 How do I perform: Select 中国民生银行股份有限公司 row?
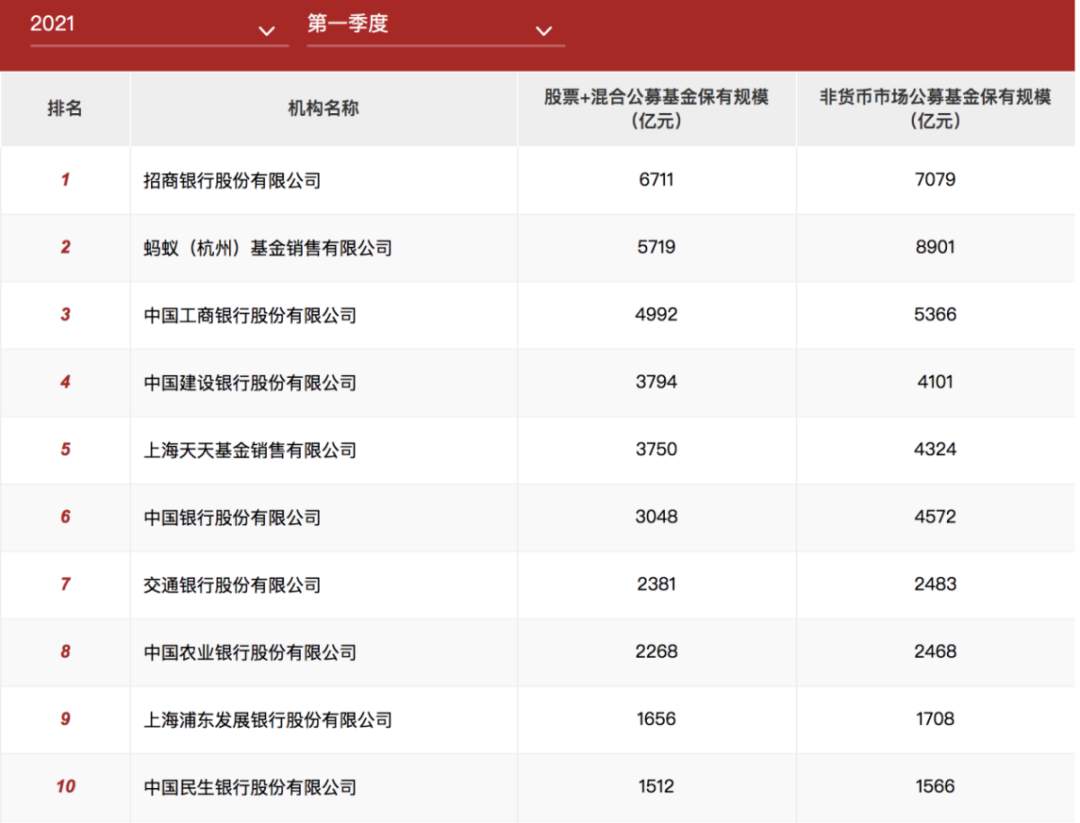pos(537,786)
